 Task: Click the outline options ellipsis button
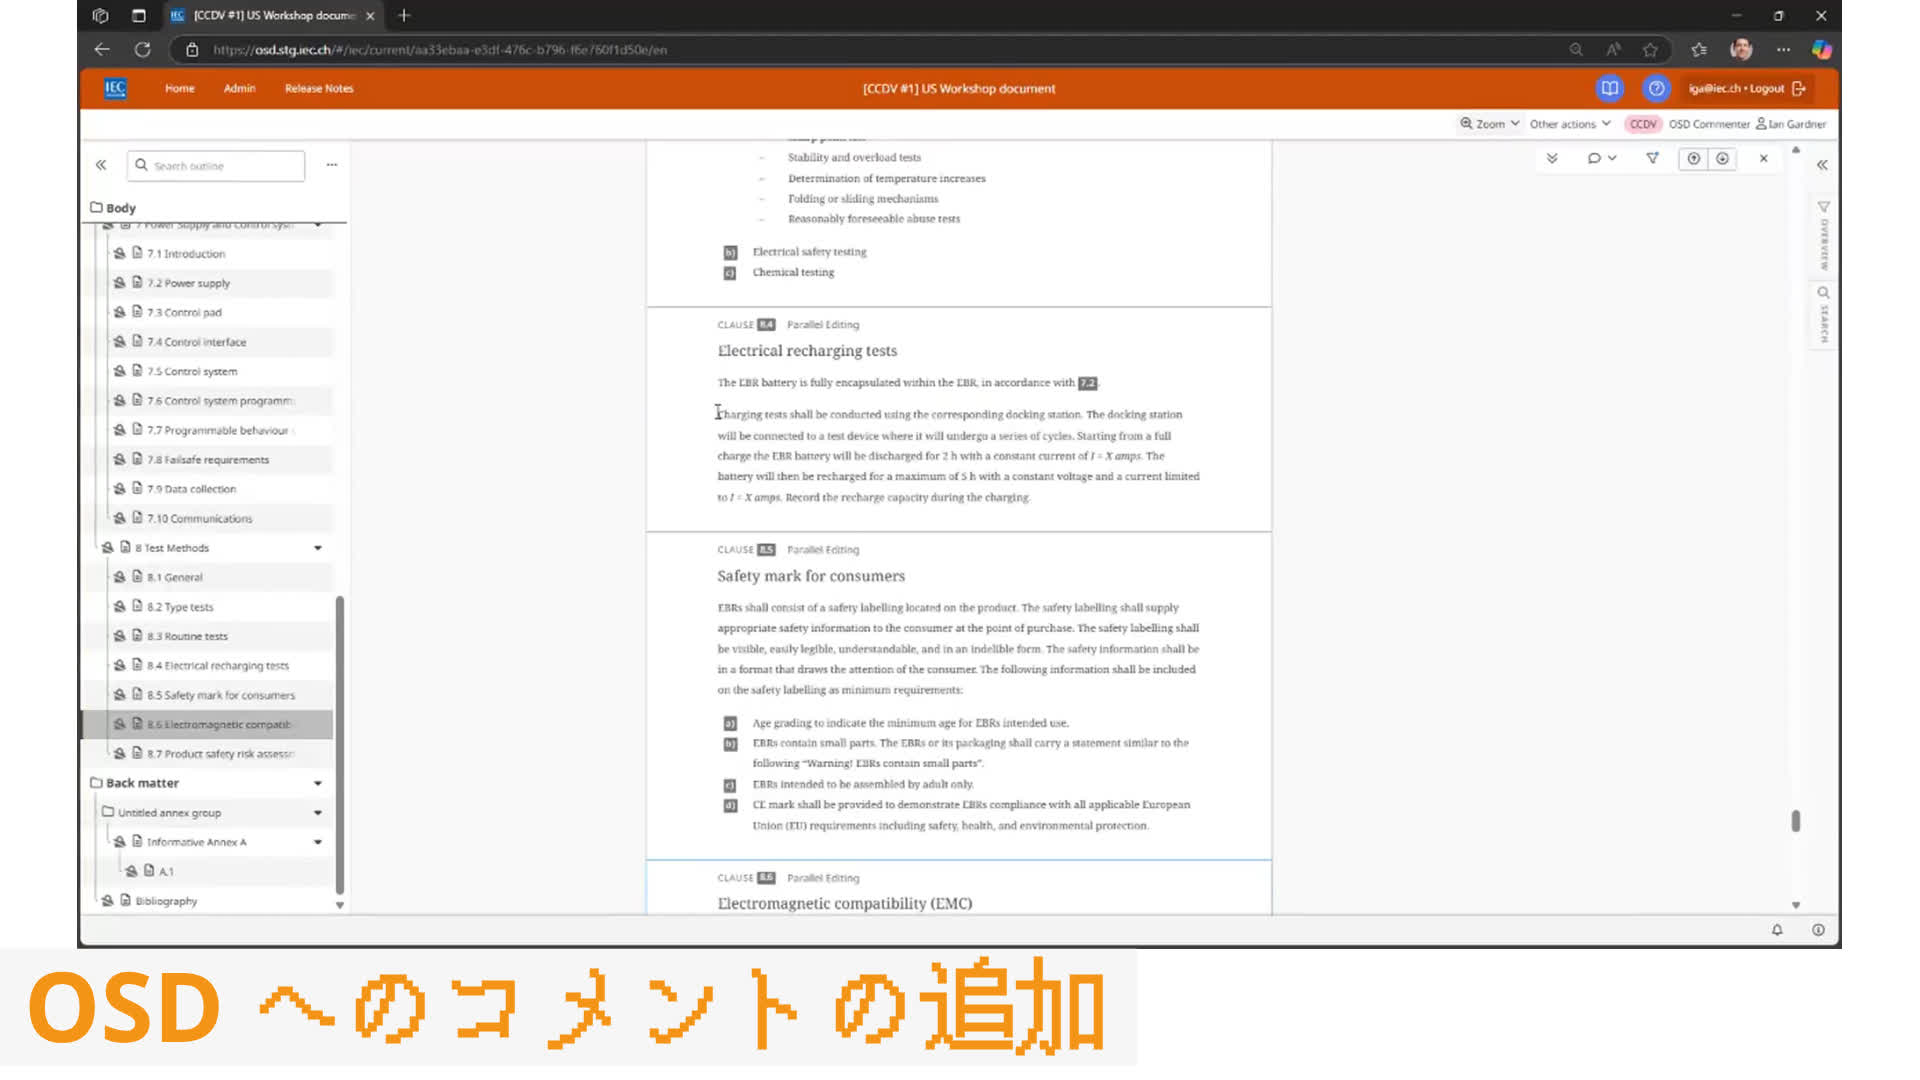(x=332, y=165)
